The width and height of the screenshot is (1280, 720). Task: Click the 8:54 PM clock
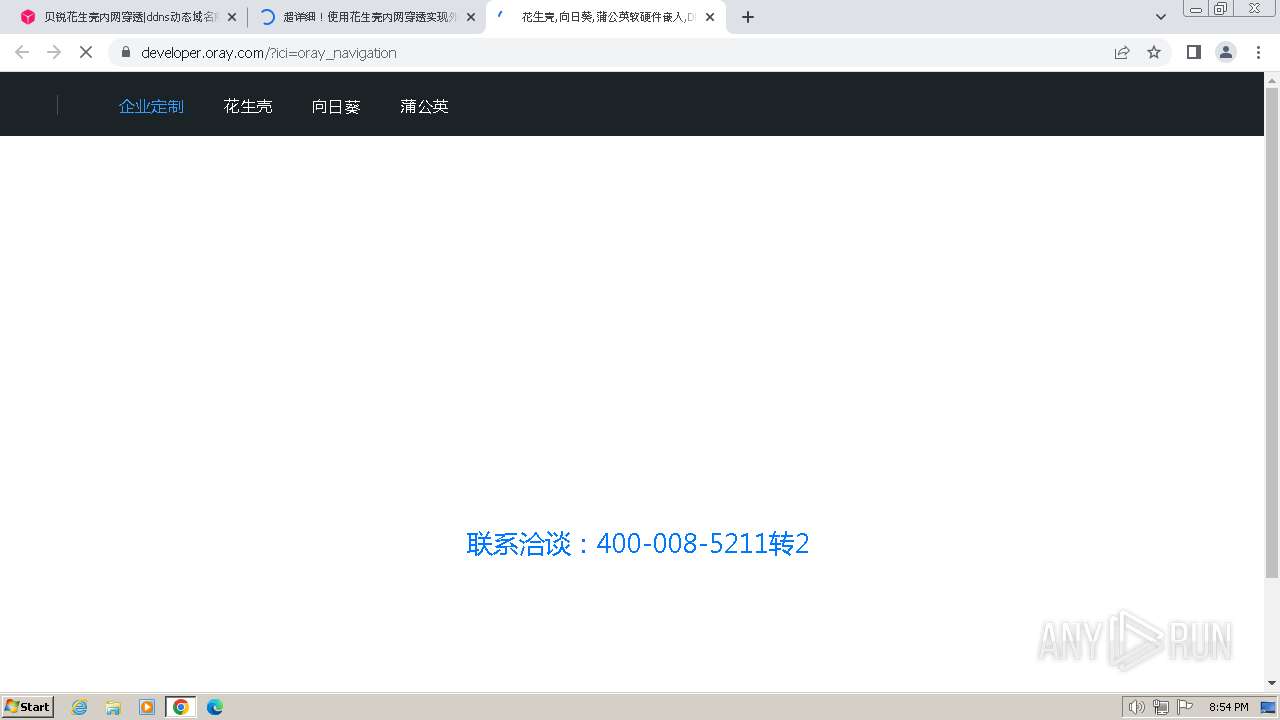pos(1228,707)
